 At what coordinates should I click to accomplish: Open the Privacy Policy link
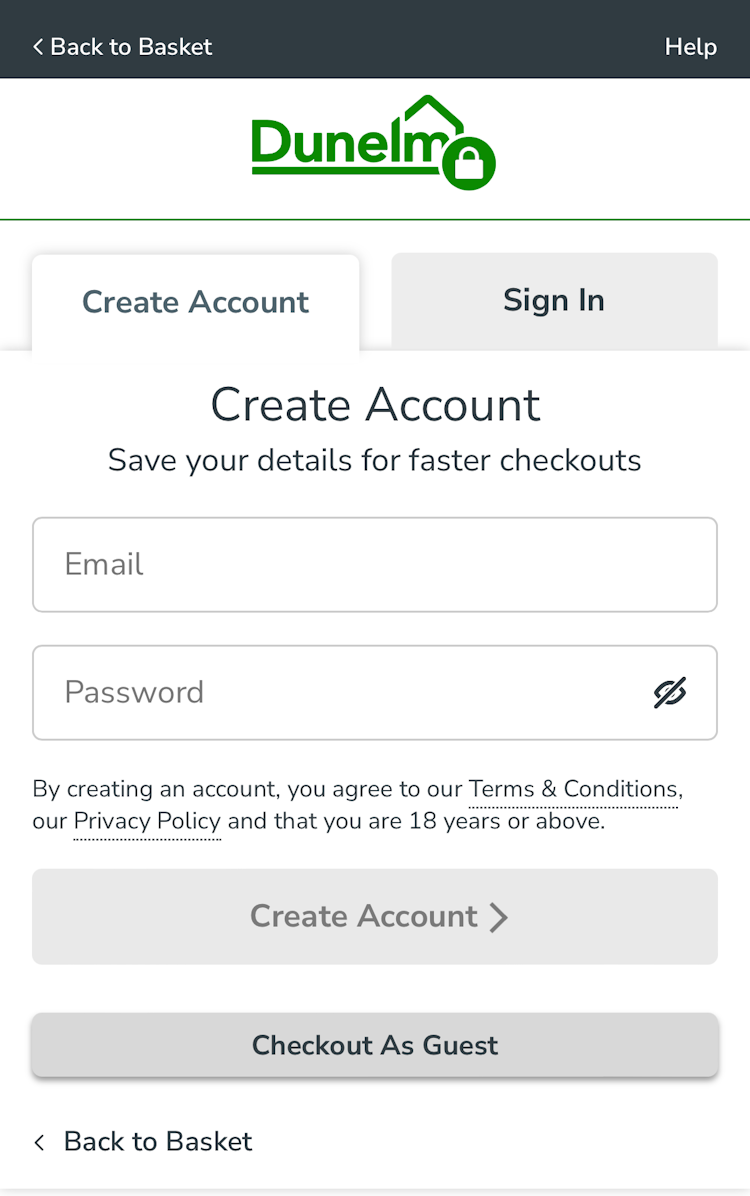tap(147, 822)
